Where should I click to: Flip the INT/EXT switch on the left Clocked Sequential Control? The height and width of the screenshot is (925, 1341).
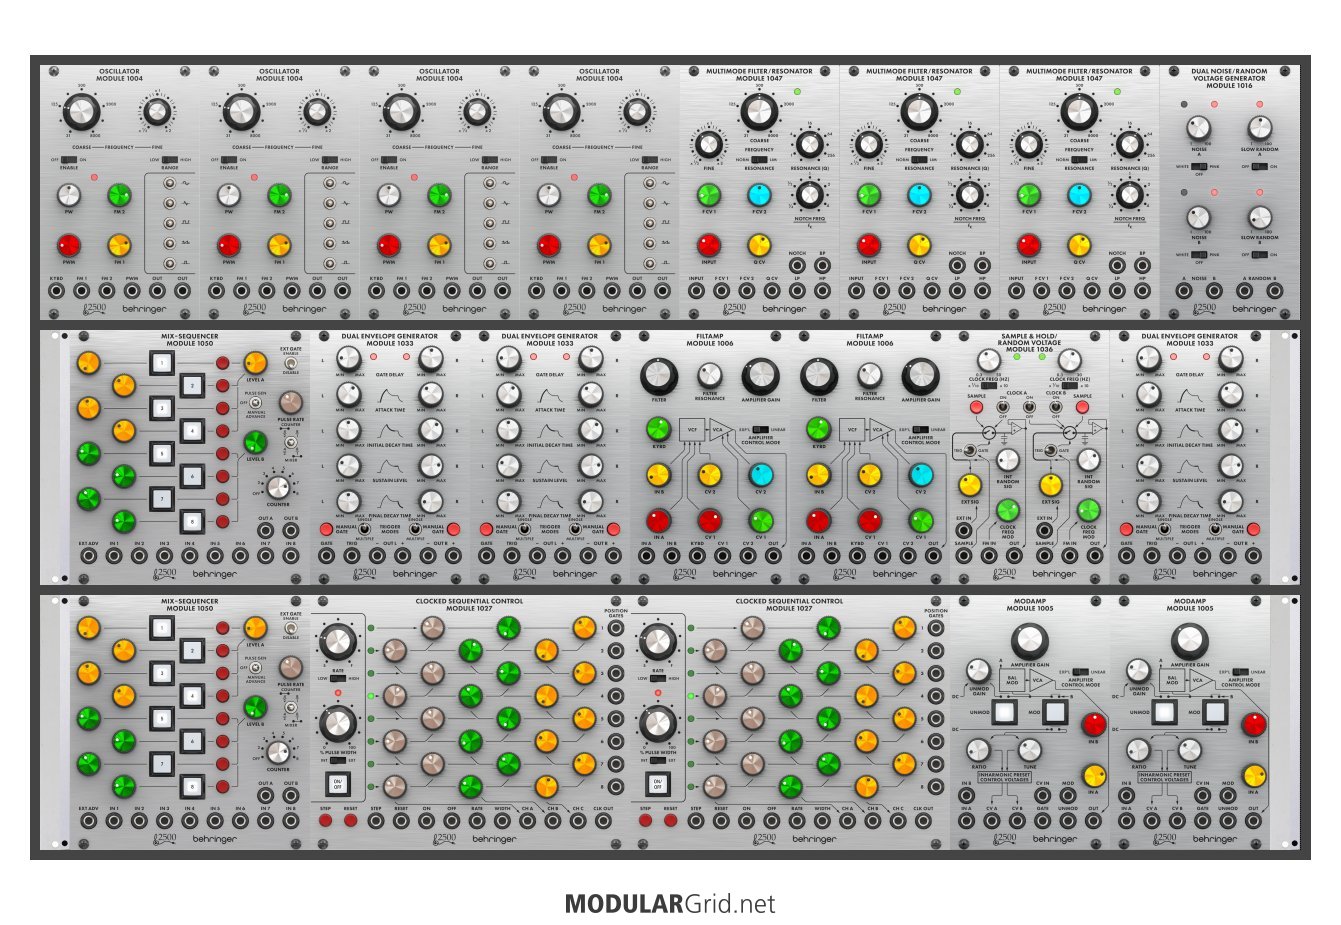pyautogui.click(x=337, y=761)
